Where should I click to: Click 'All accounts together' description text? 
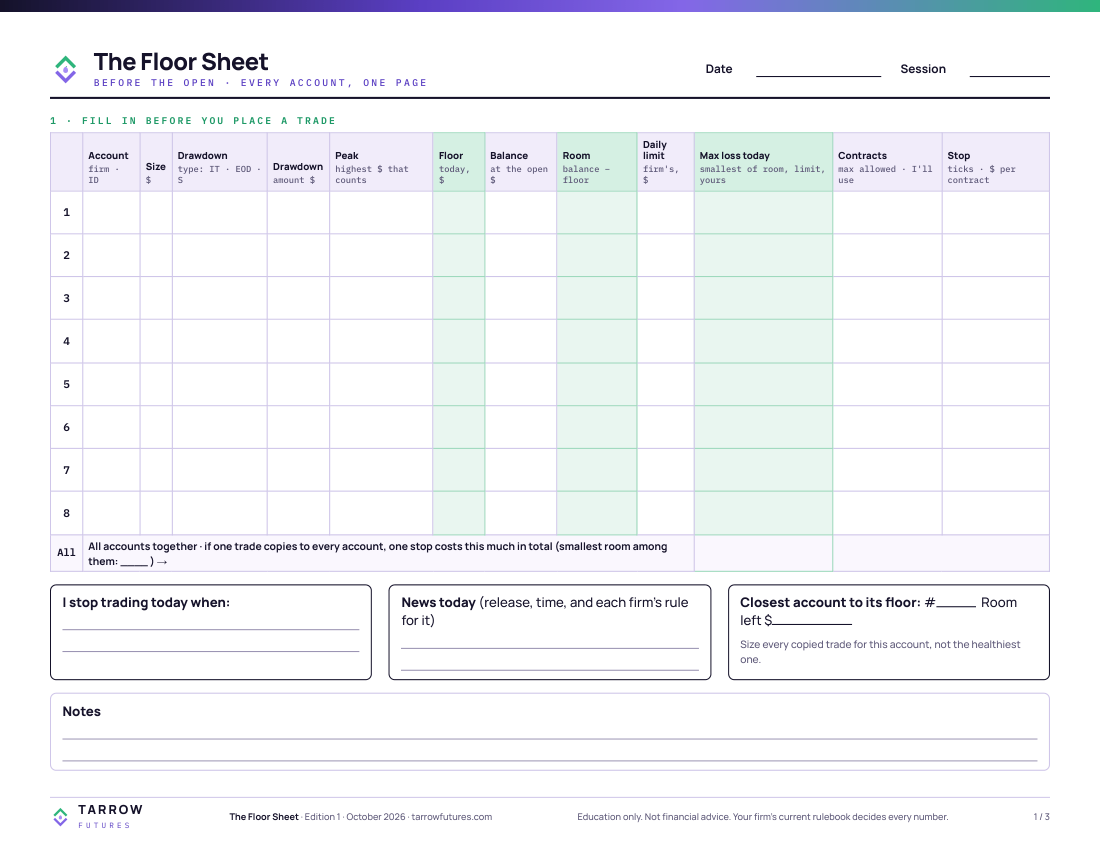tap(377, 553)
